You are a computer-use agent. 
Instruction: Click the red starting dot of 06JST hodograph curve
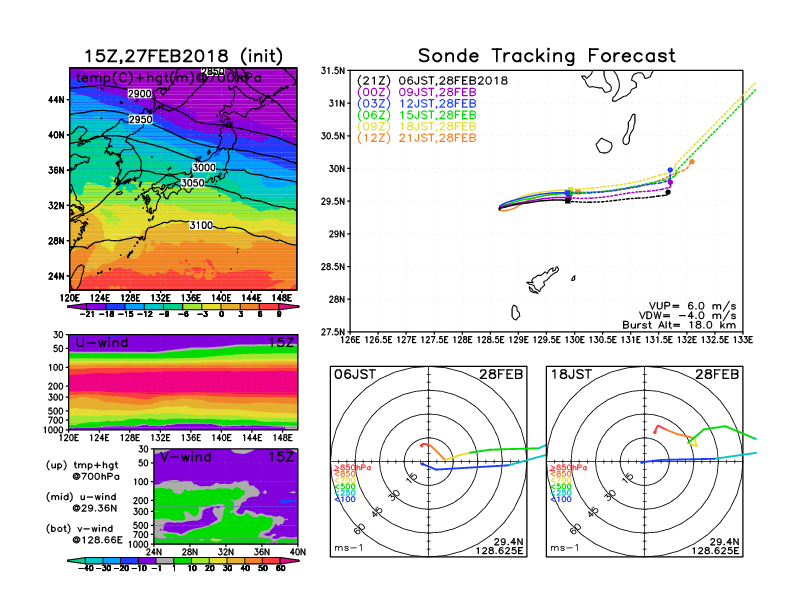pos(422,445)
